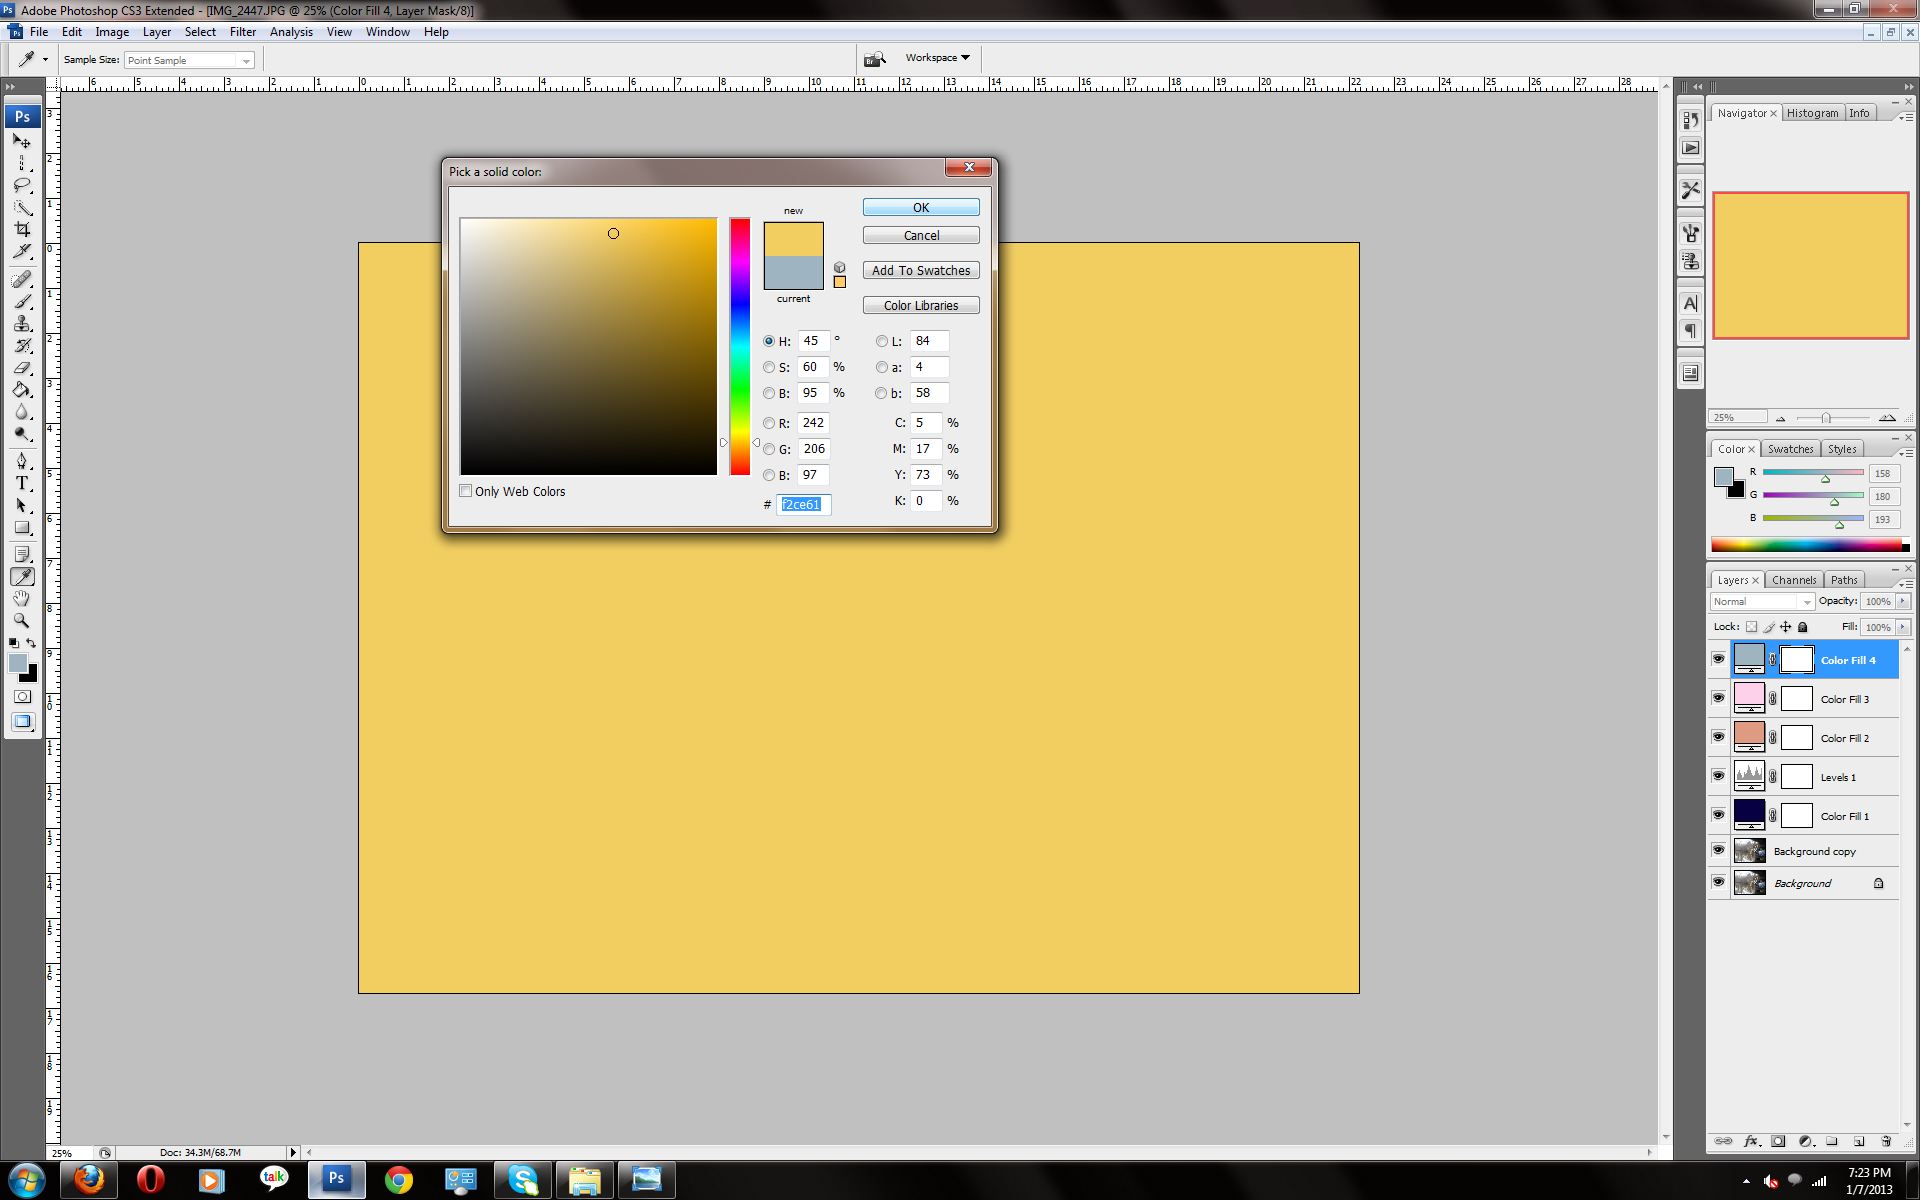The image size is (1920, 1200).
Task: Open the layer Fill slider arrow
Action: (1903, 627)
